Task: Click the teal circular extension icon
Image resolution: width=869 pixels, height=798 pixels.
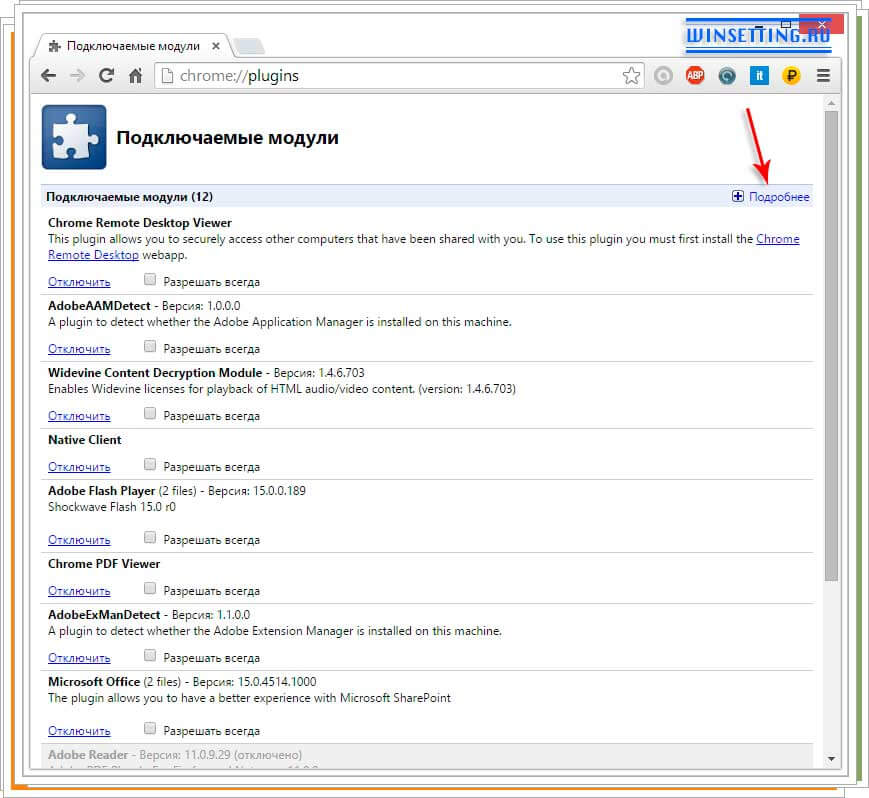Action: pyautogui.click(x=726, y=75)
